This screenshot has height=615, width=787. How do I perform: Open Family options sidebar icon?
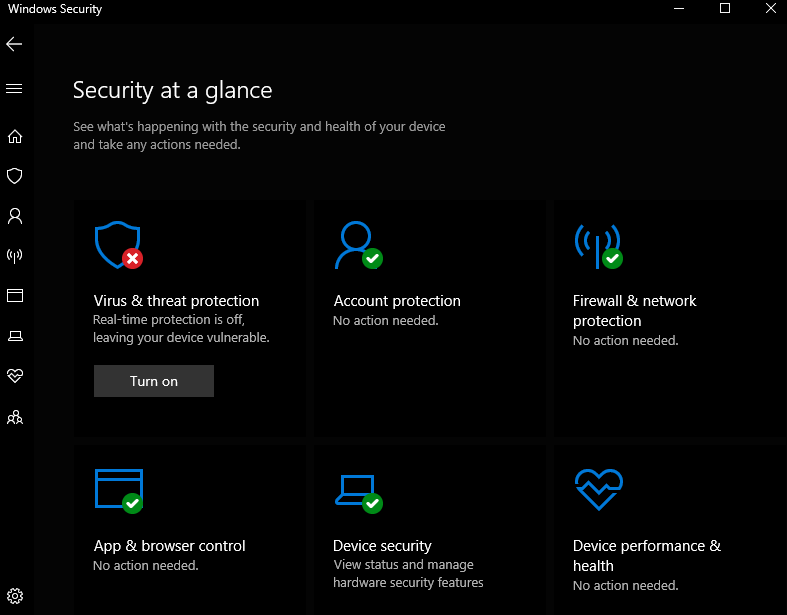point(15,417)
